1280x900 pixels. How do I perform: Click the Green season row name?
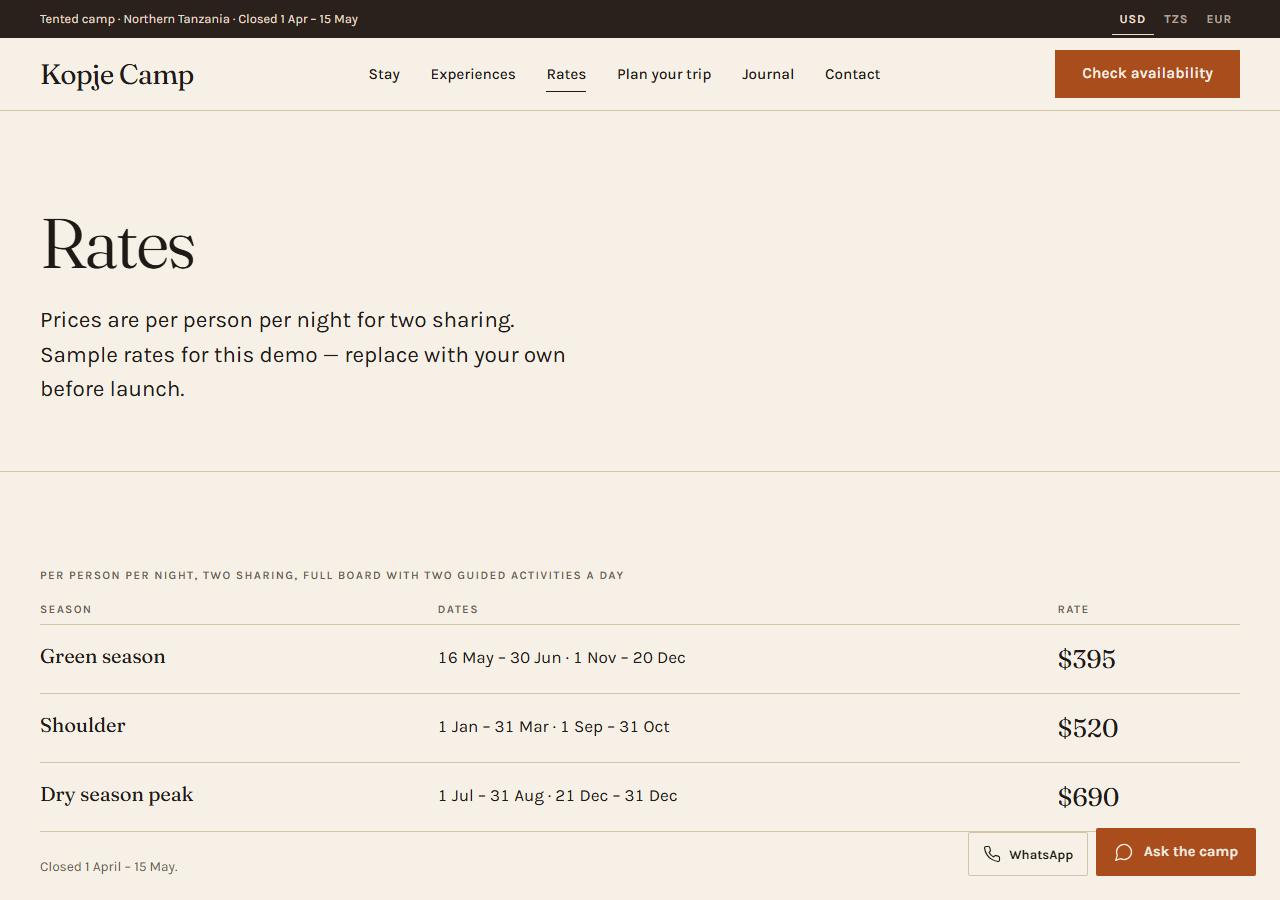pos(103,657)
